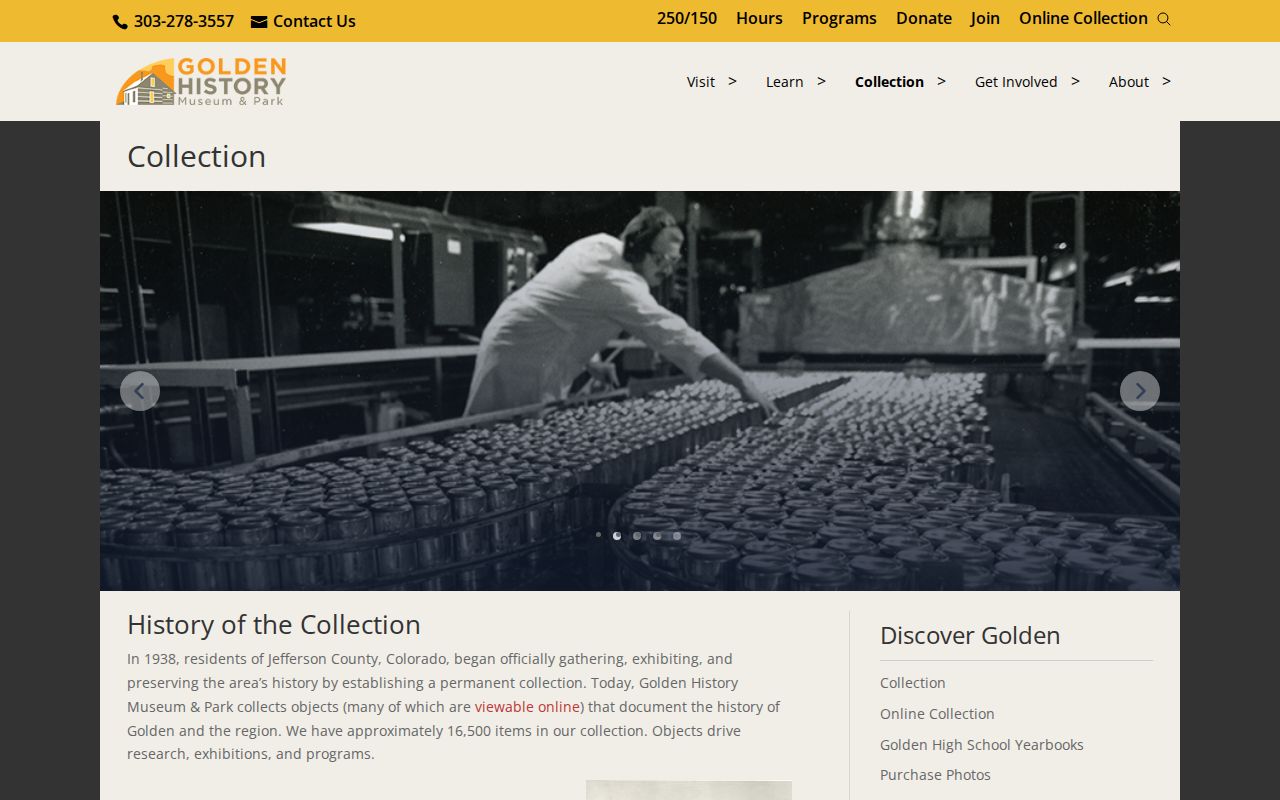Select the third slideshow dot
The height and width of the screenshot is (800, 1280).
click(637, 536)
